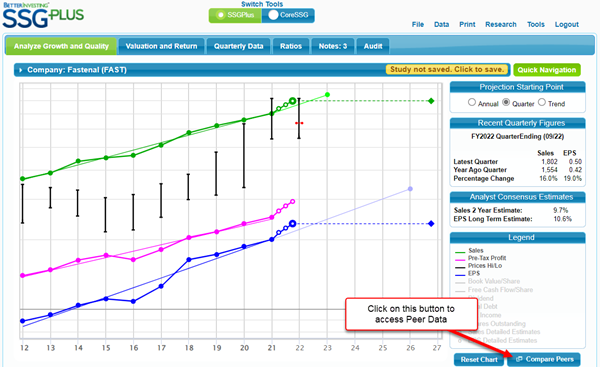The height and width of the screenshot is (367, 600).
Task: Click Study not saved to save
Action: [x=447, y=69]
